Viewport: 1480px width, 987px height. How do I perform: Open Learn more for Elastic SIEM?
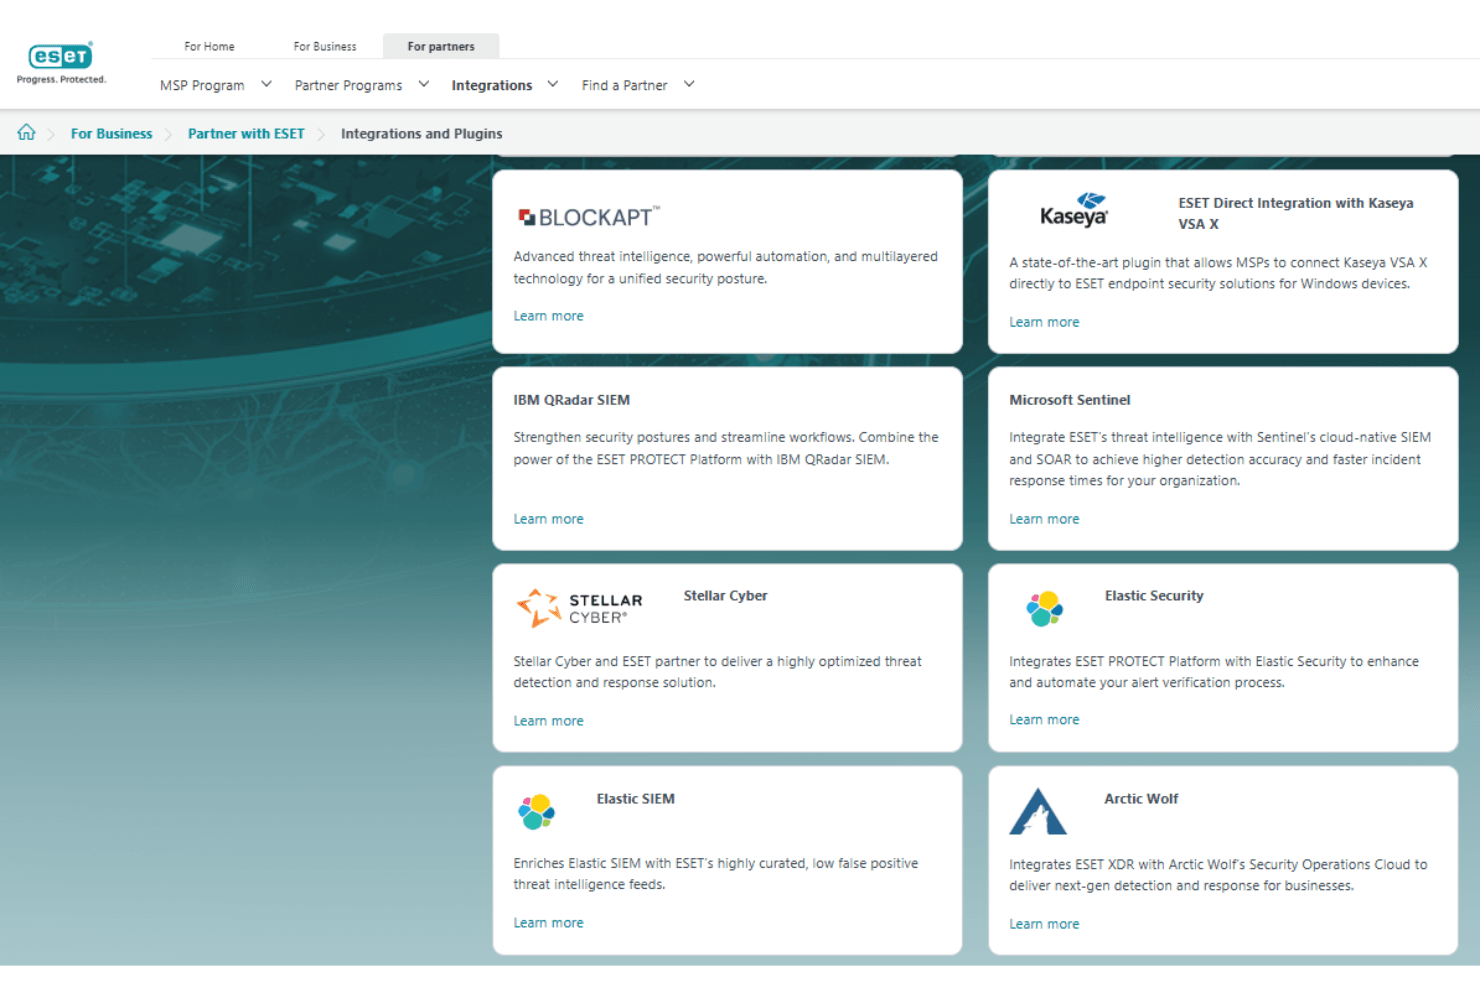coord(548,923)
